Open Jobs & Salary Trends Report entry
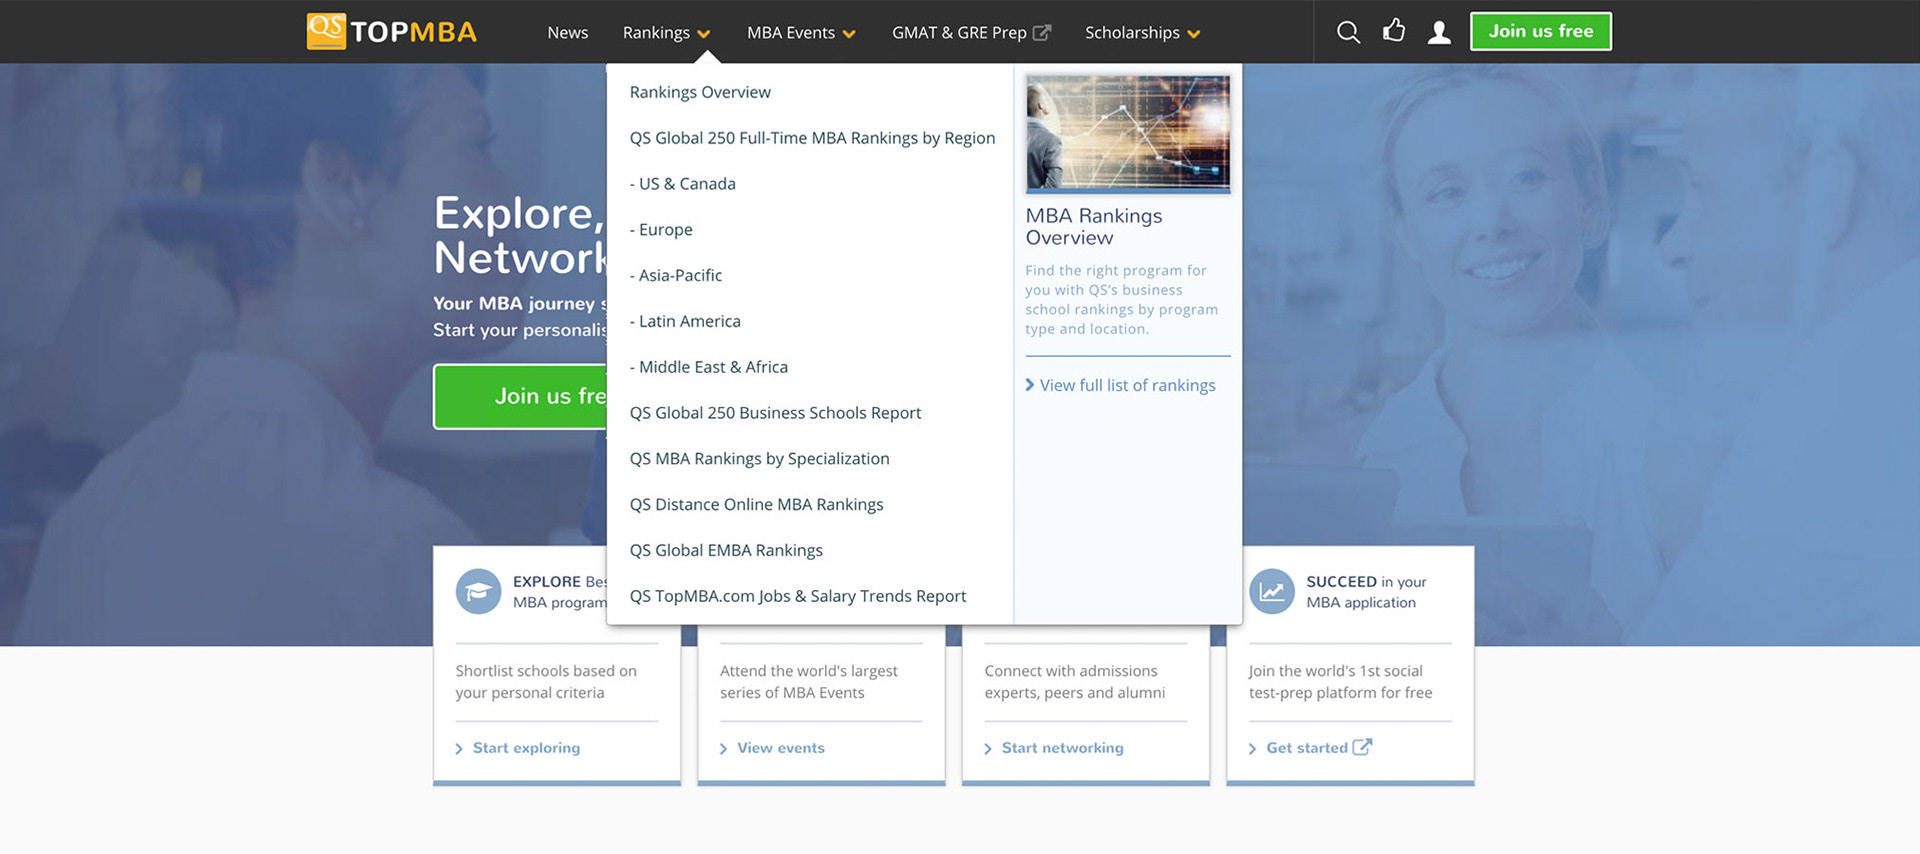1920x854 pixels. 798,596
